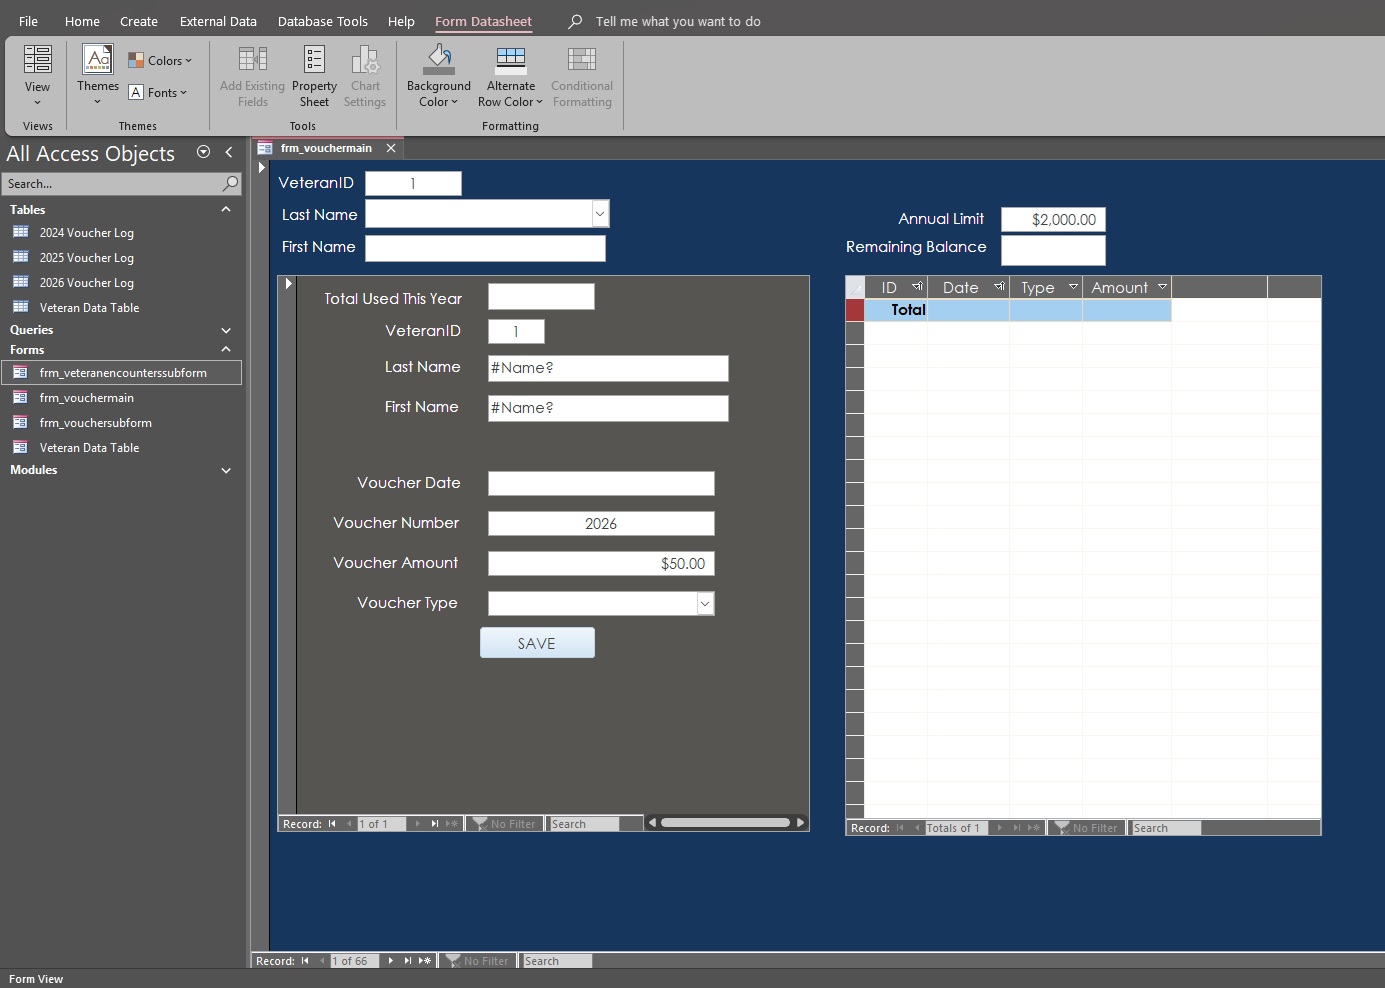The width and height of the screenshot is (1385, 988).
Task: Open the File menu
Action: [x=28, y=21]
